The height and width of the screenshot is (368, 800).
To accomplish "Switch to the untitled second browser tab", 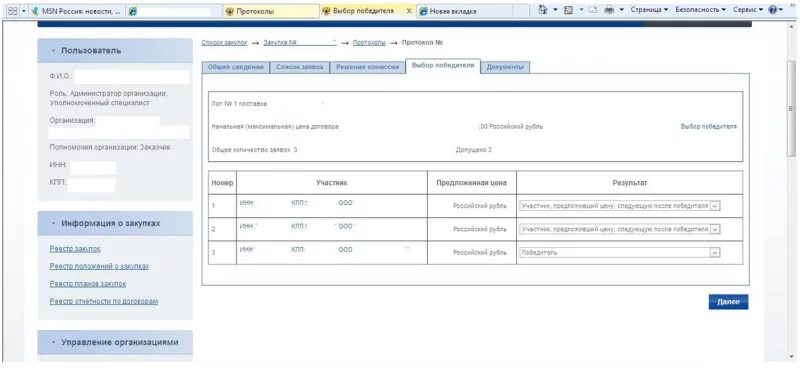I will pos(173,11).
